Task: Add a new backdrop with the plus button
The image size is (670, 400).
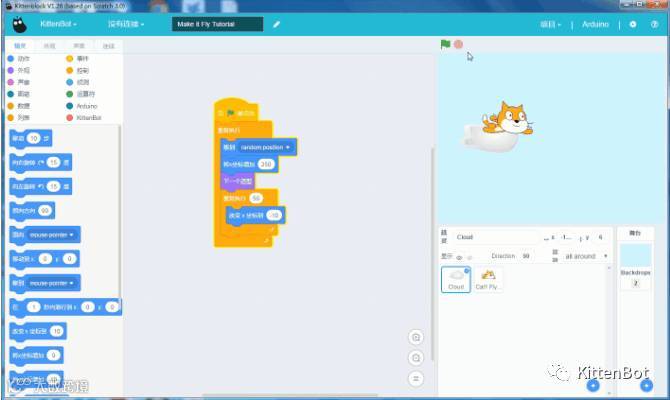Action: click(x=646, y=385)
